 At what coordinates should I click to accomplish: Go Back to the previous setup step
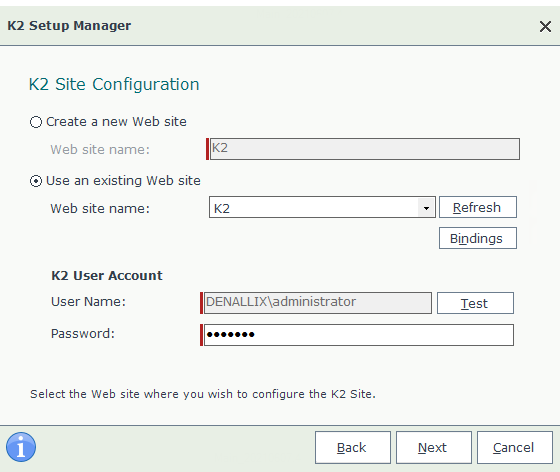[x=352, y=447]
